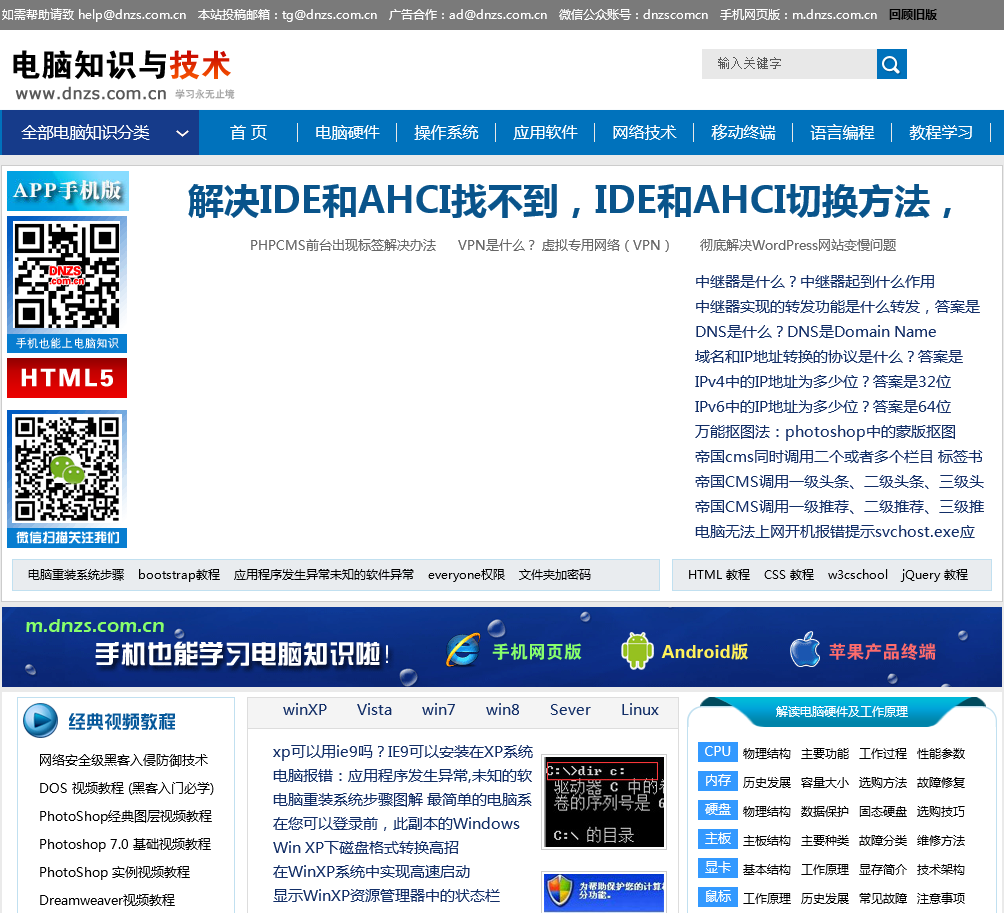Screen dimensions: 1004x913
Task: Click the 文件夹加密码 tag
Action: [x=555, y=574]
